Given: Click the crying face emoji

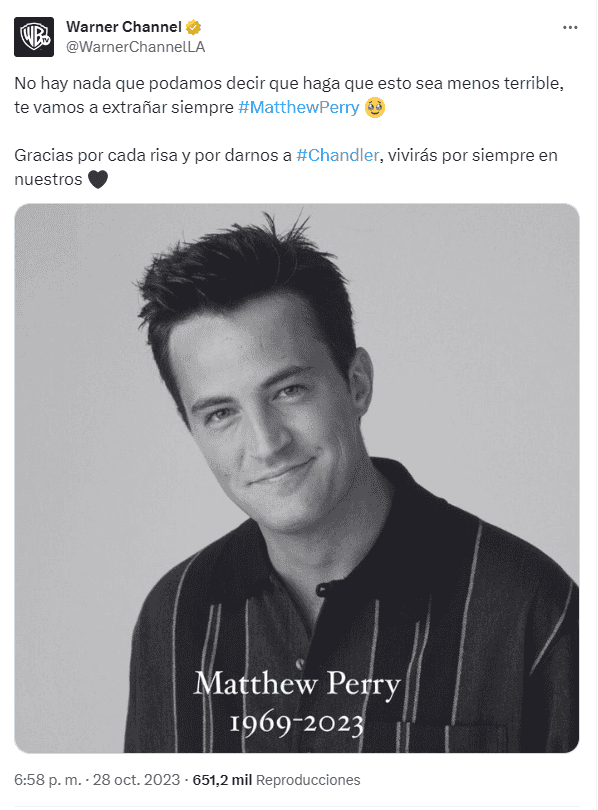Looking at the screenshot, I should click(375, 107).
